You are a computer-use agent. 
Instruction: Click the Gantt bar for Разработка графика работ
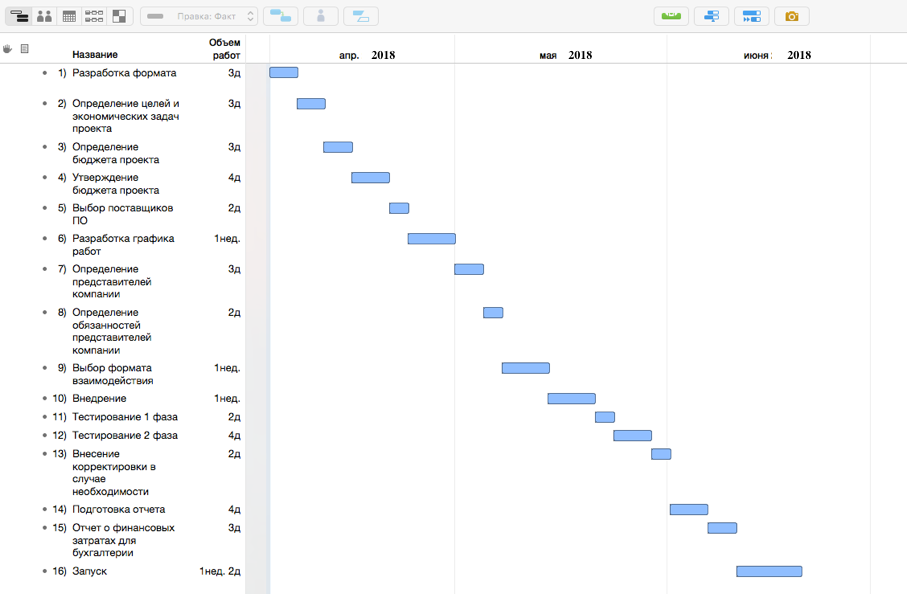[x=432, y=238]
